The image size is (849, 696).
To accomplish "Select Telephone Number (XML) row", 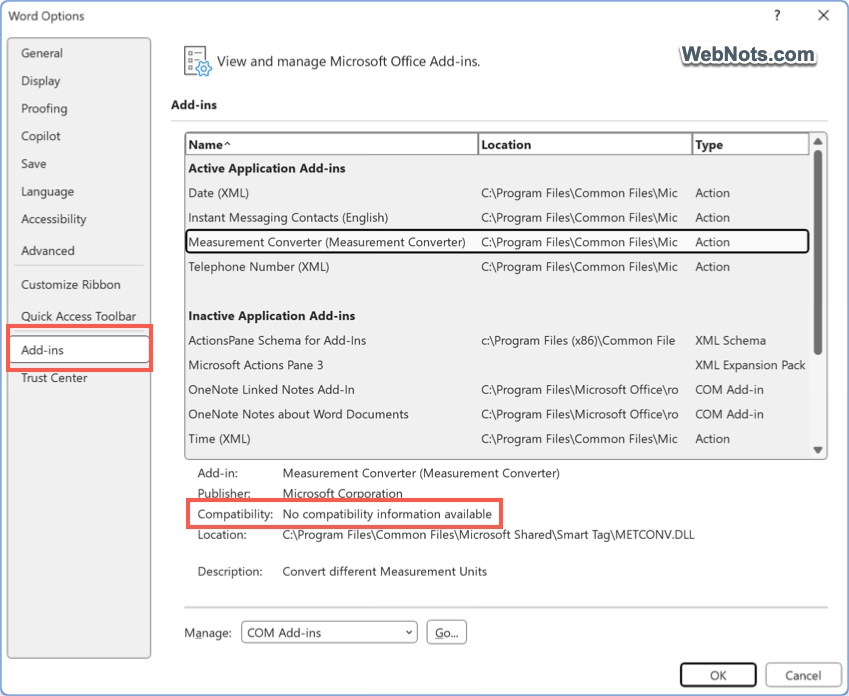I will pos(497,266).
